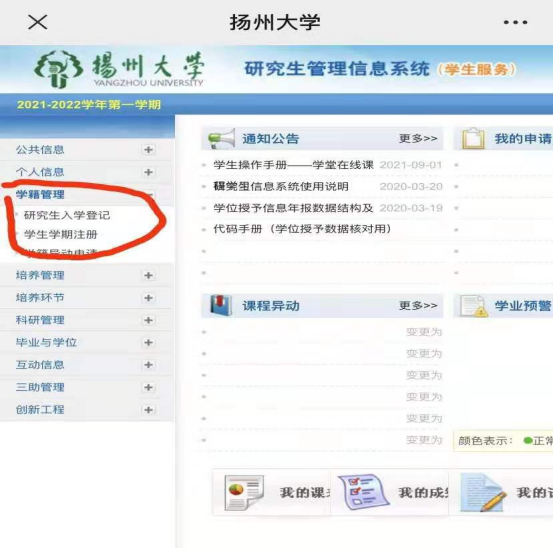Screen dimensions: 554x549
Task: Close the page with the X button
Action: pos(37,22)
